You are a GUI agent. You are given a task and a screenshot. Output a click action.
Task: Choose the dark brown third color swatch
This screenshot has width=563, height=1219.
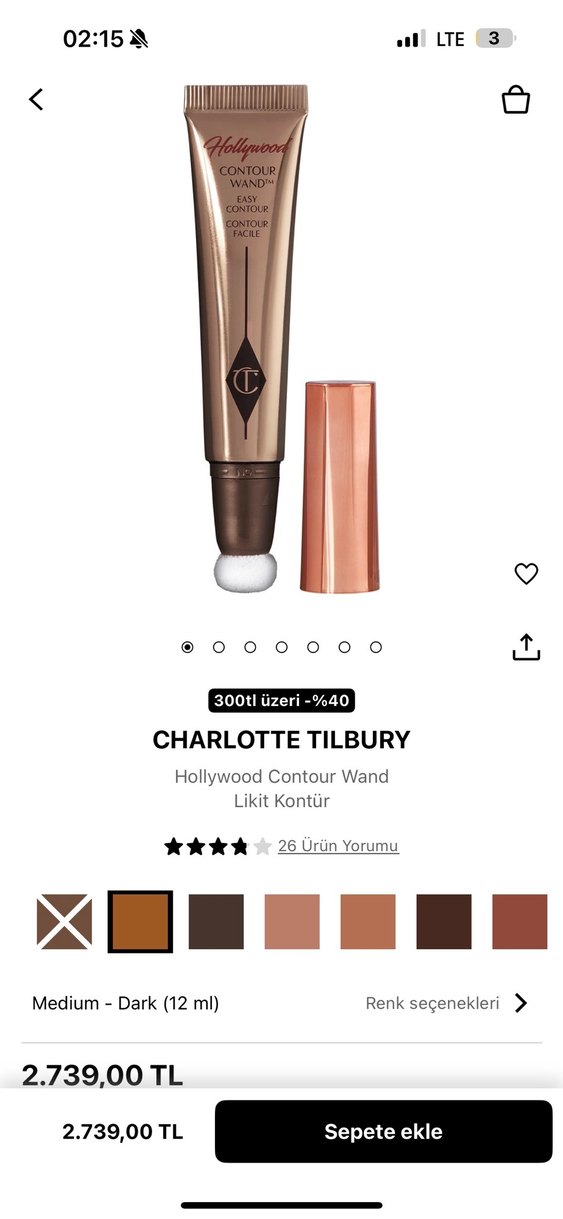coord(216,922)
